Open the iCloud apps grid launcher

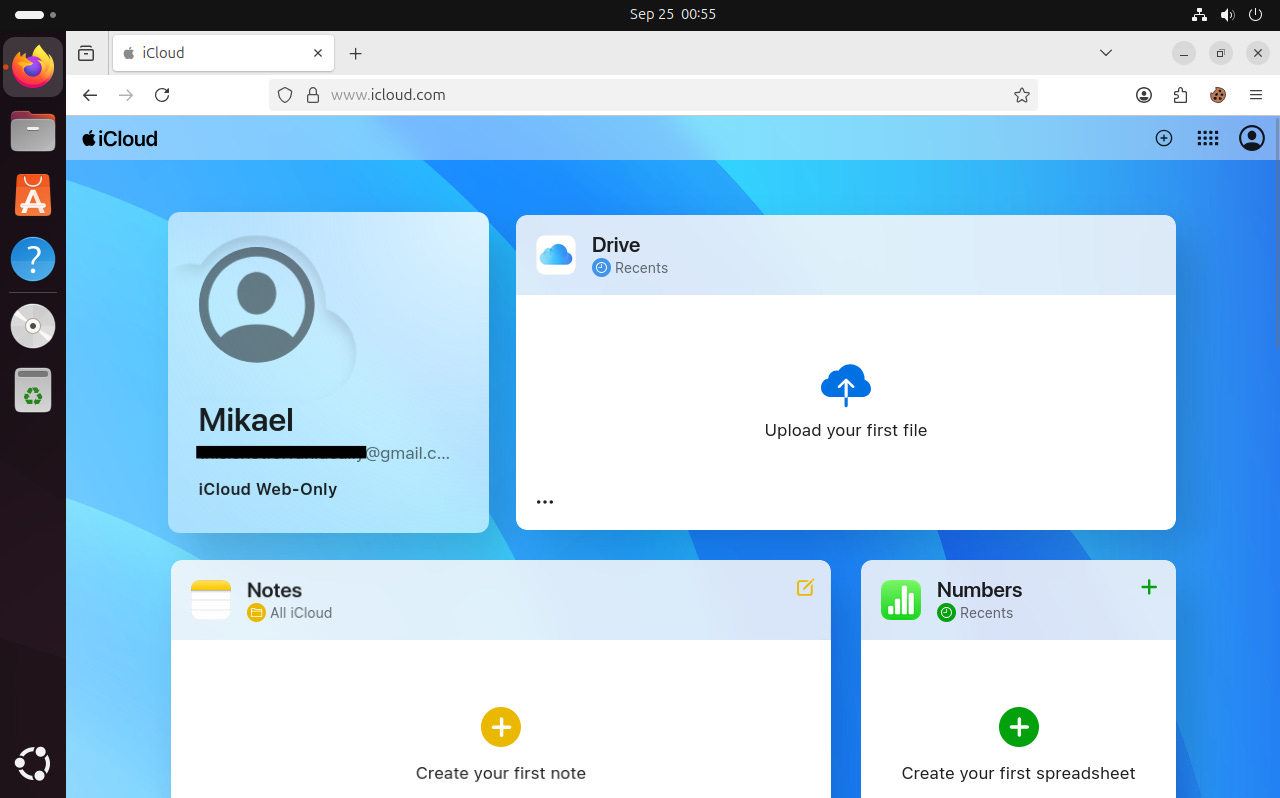coord(1208,139)
